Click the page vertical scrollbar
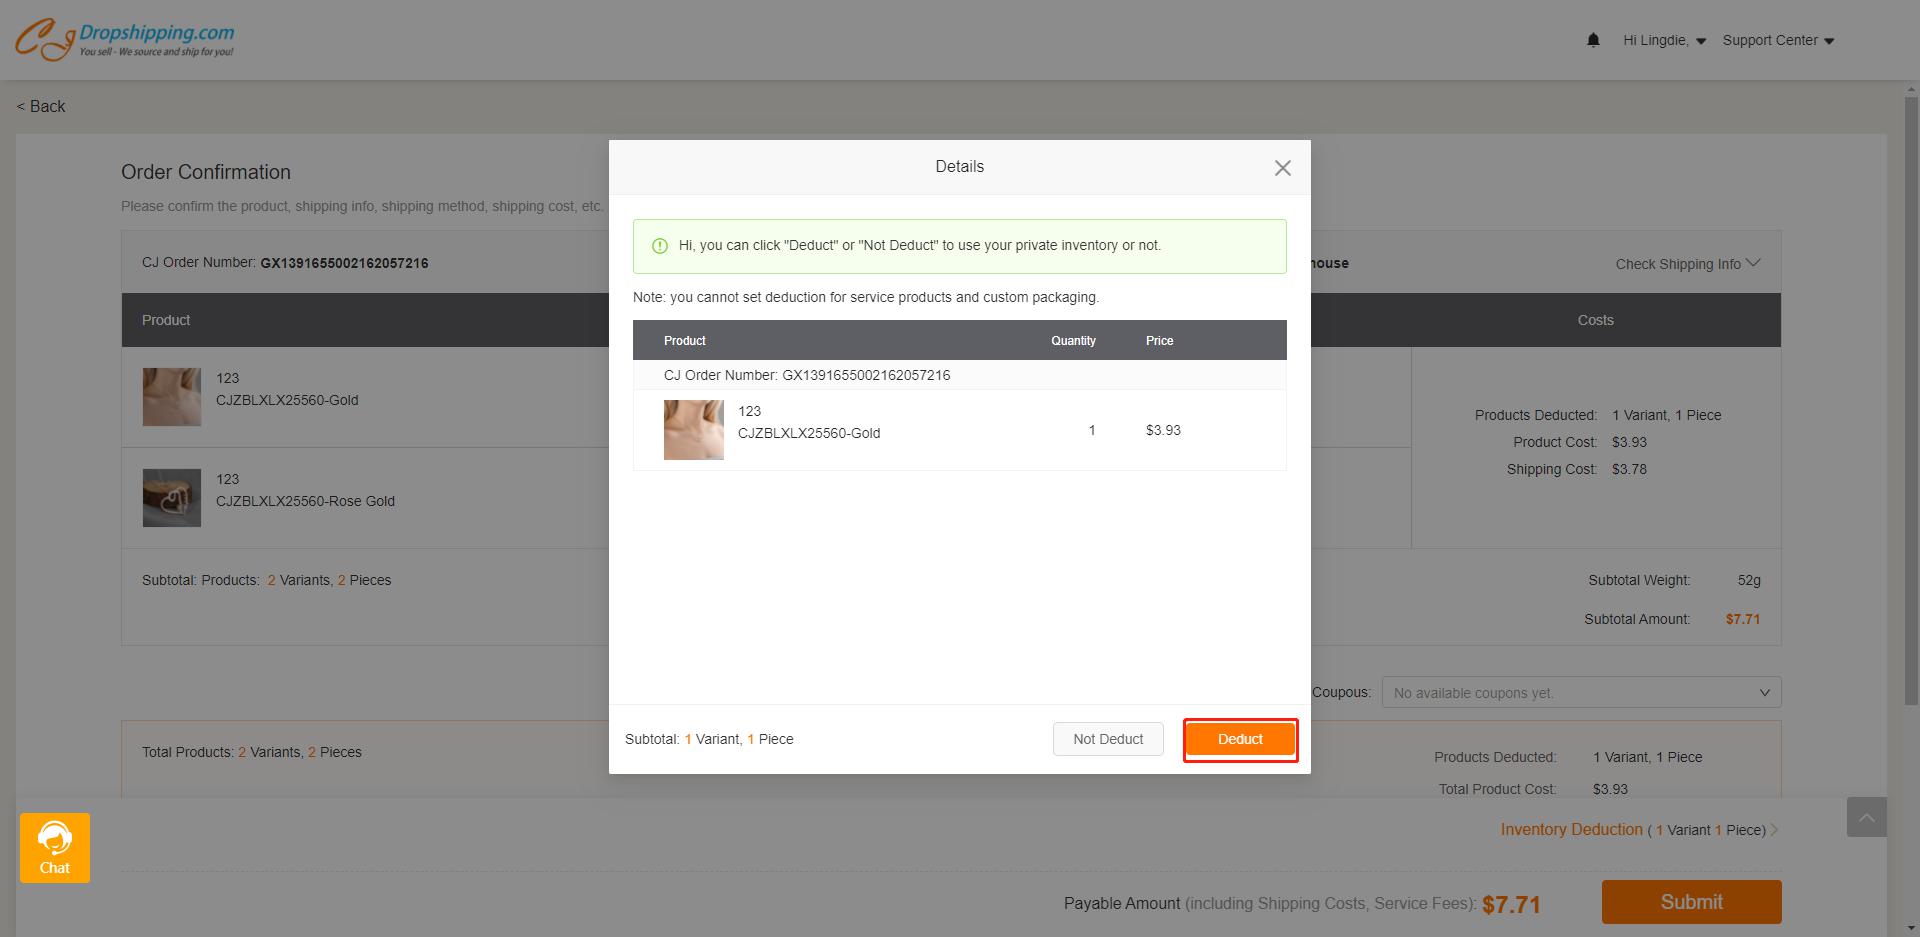The width and height of the screenshot is (1920, 937). 1911,400
